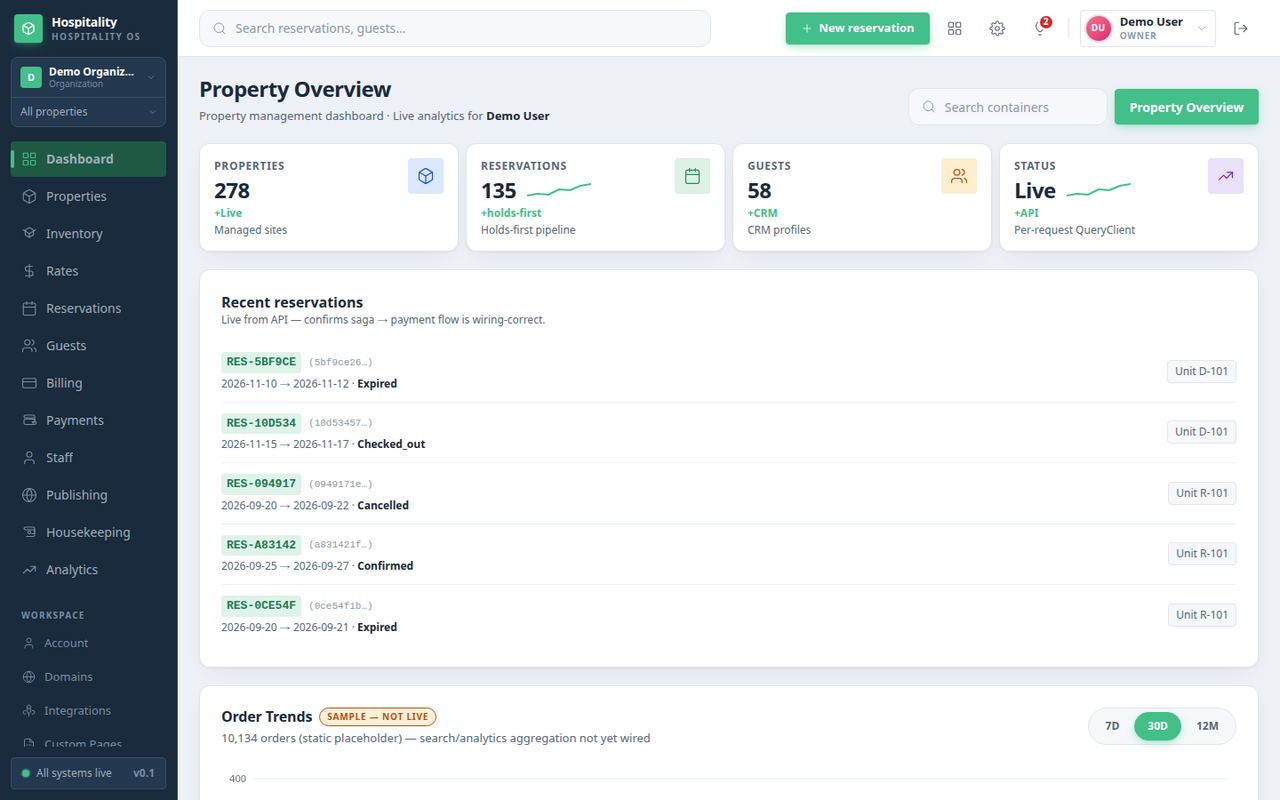Open reservation RES-5BF9CE

pos(261,362)
